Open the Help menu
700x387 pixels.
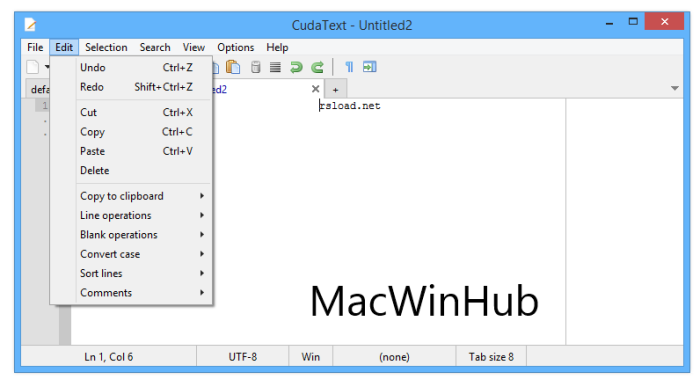click(x=277, y=47)
